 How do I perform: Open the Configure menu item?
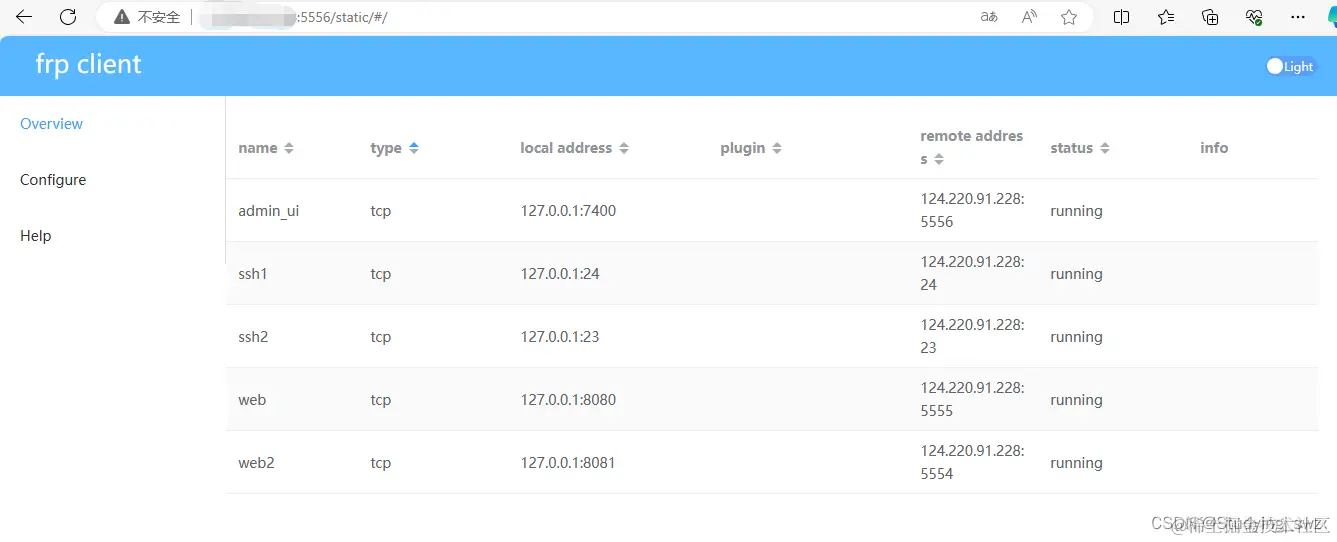[53, 180]
